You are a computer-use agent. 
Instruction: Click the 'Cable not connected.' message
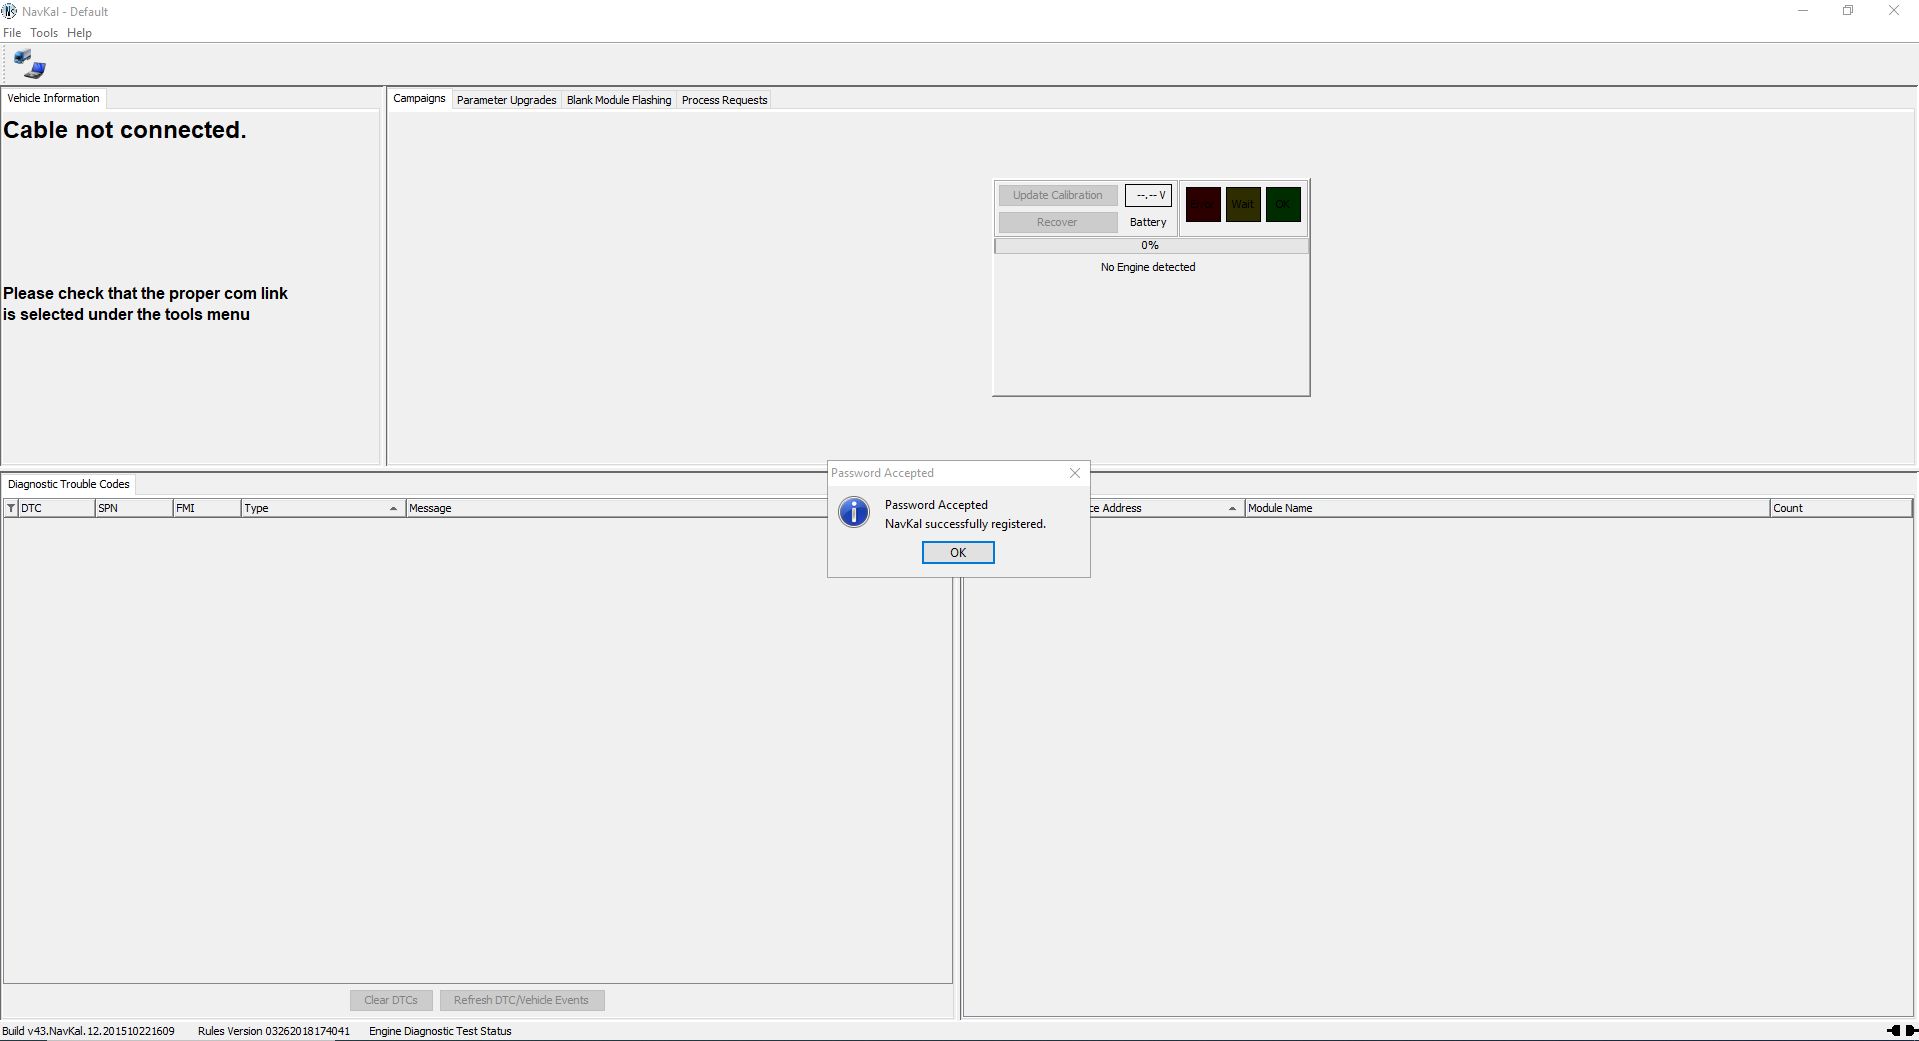pyautogui.click(x=125, y=130)
